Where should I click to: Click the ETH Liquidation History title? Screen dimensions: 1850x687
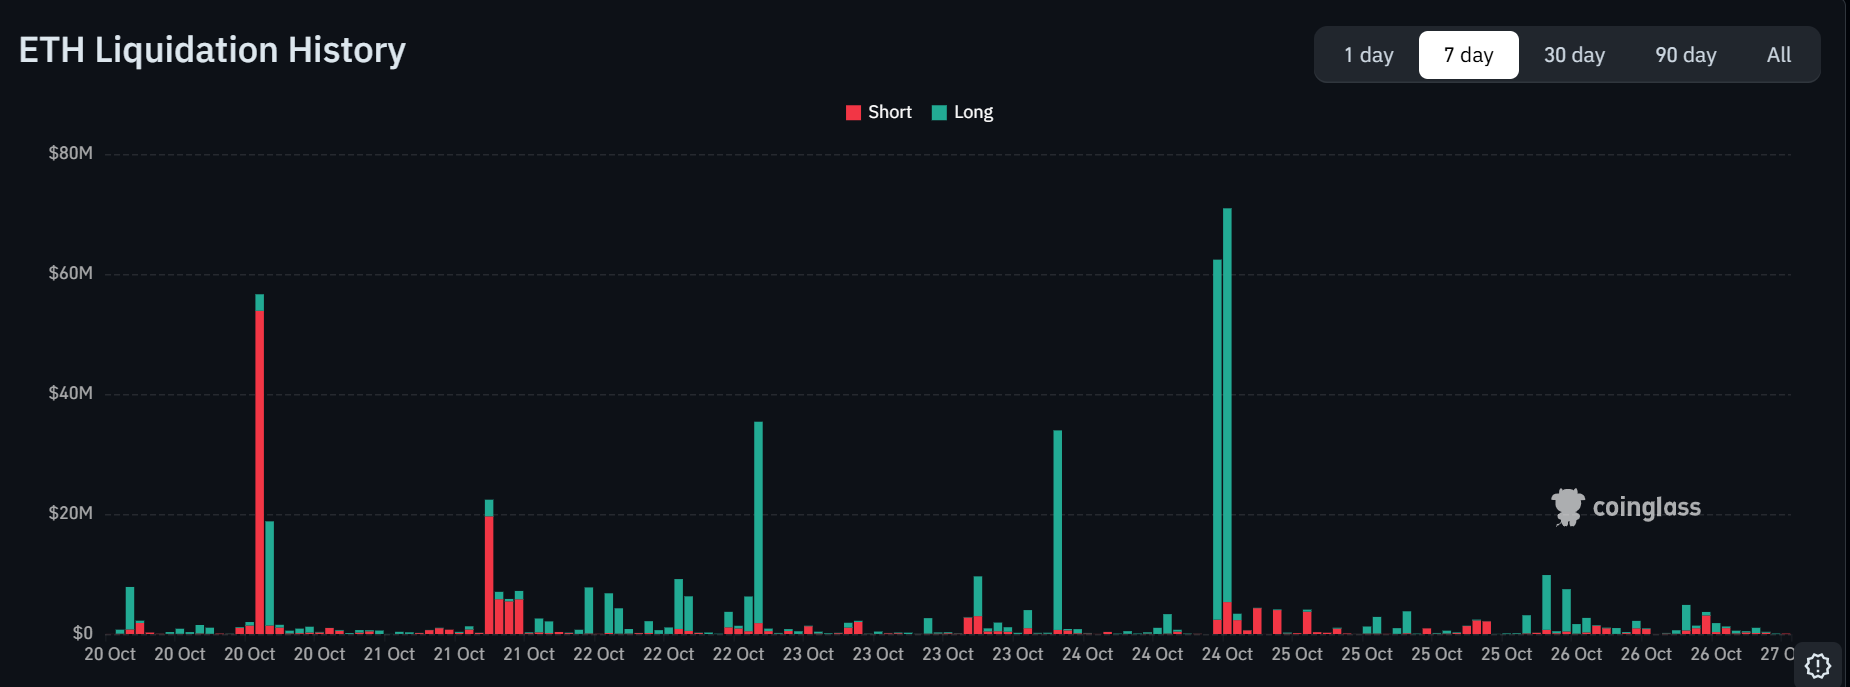click(x=212, y=50)
